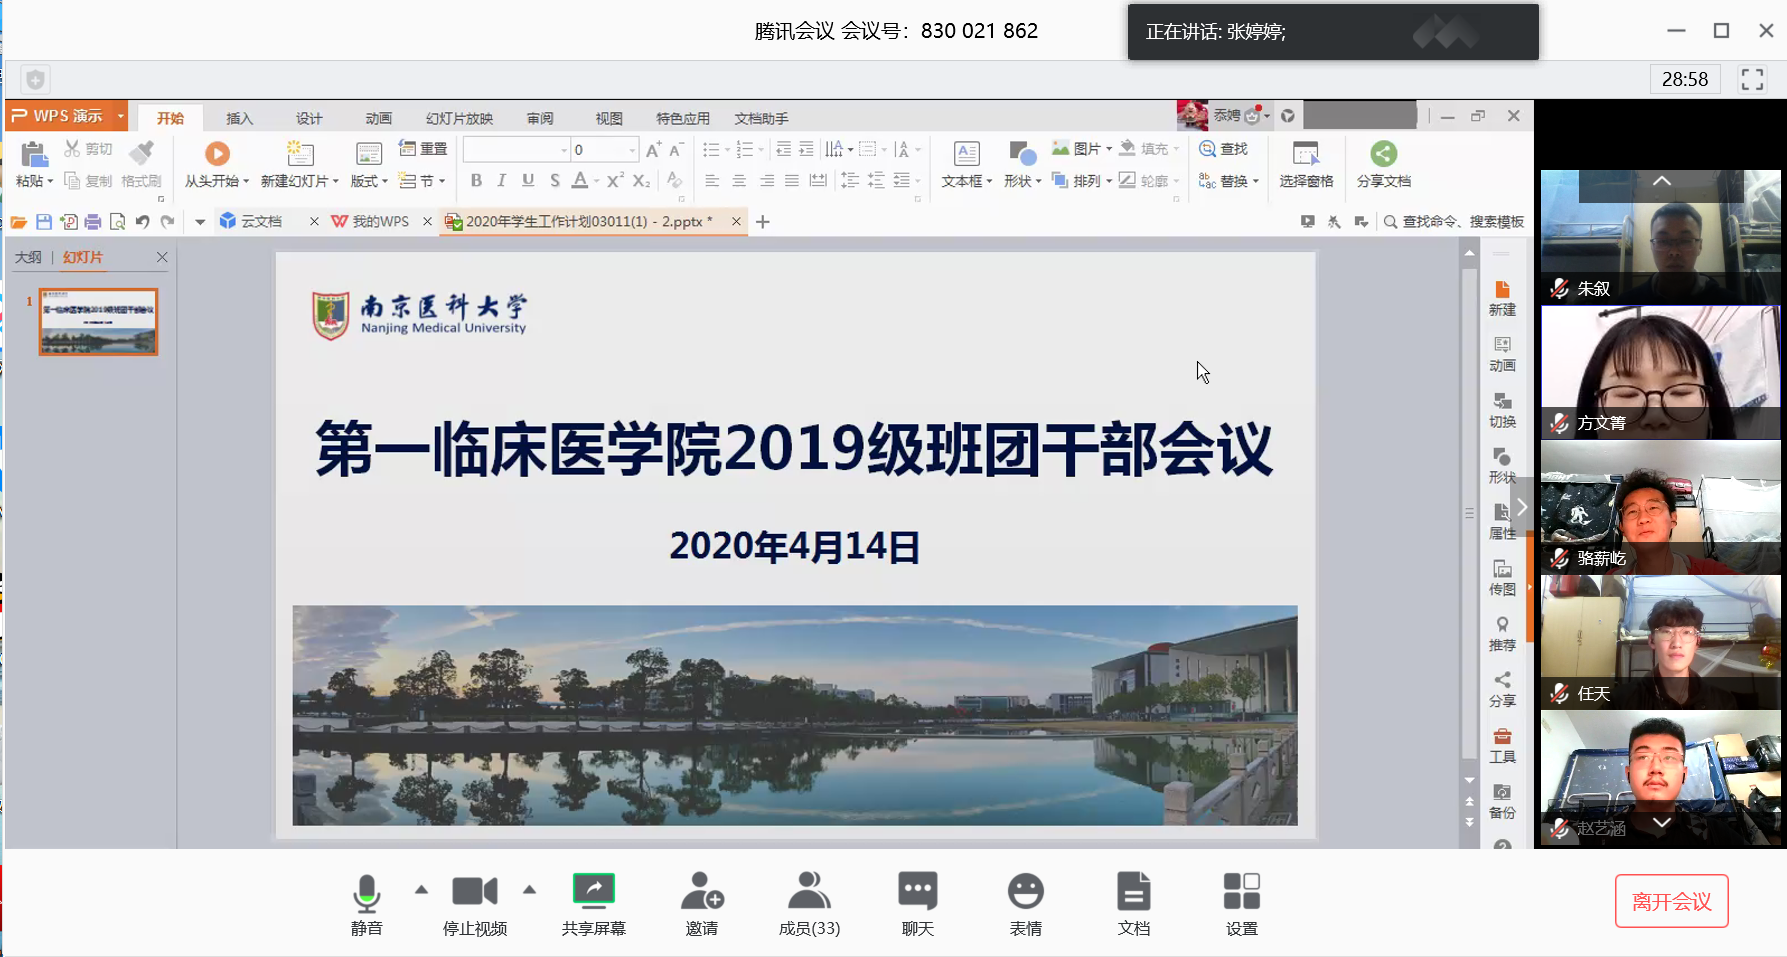Image resolution: width=1787 pixels, height=957 pixels.
Task: Open the chat panel
Action: point(917,891)
